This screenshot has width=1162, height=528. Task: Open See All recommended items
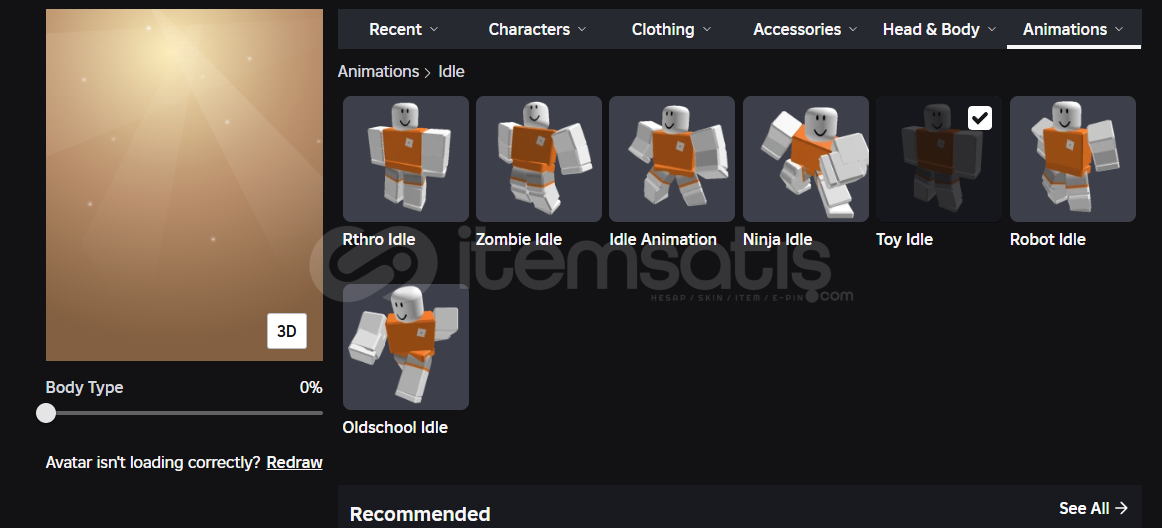click(1093, 508)
